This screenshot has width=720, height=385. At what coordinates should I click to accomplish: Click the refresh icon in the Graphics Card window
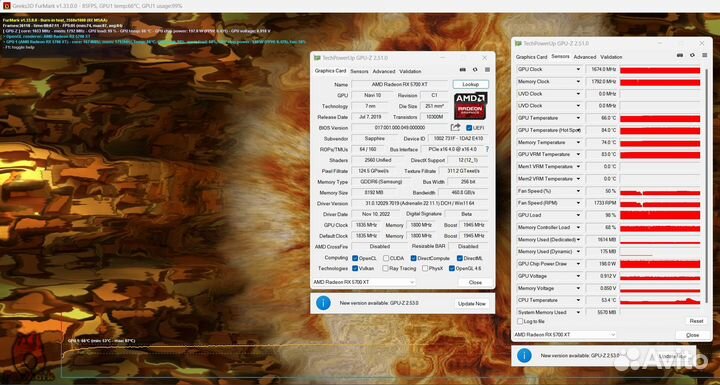(475, 70)
